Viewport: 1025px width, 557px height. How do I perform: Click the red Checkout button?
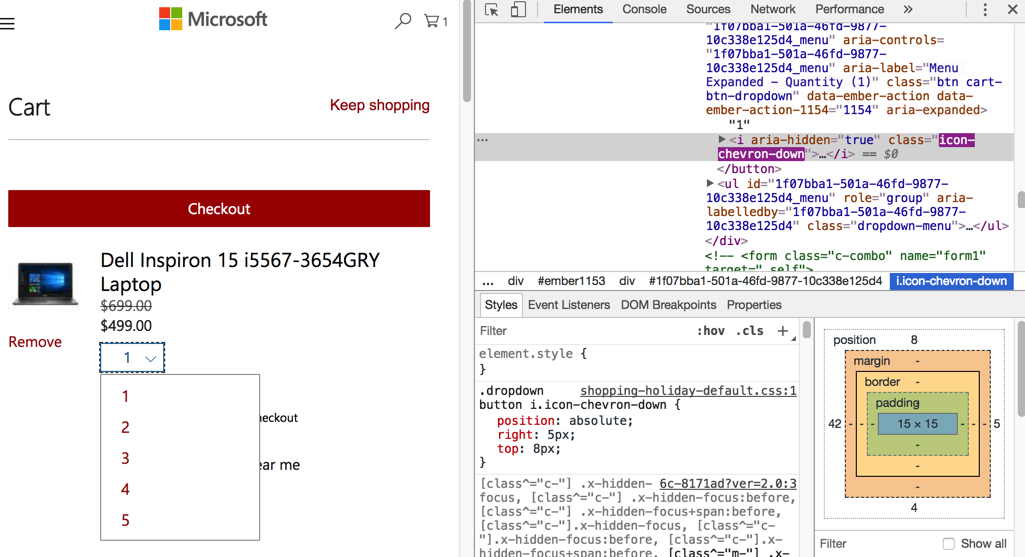point(219,209)
